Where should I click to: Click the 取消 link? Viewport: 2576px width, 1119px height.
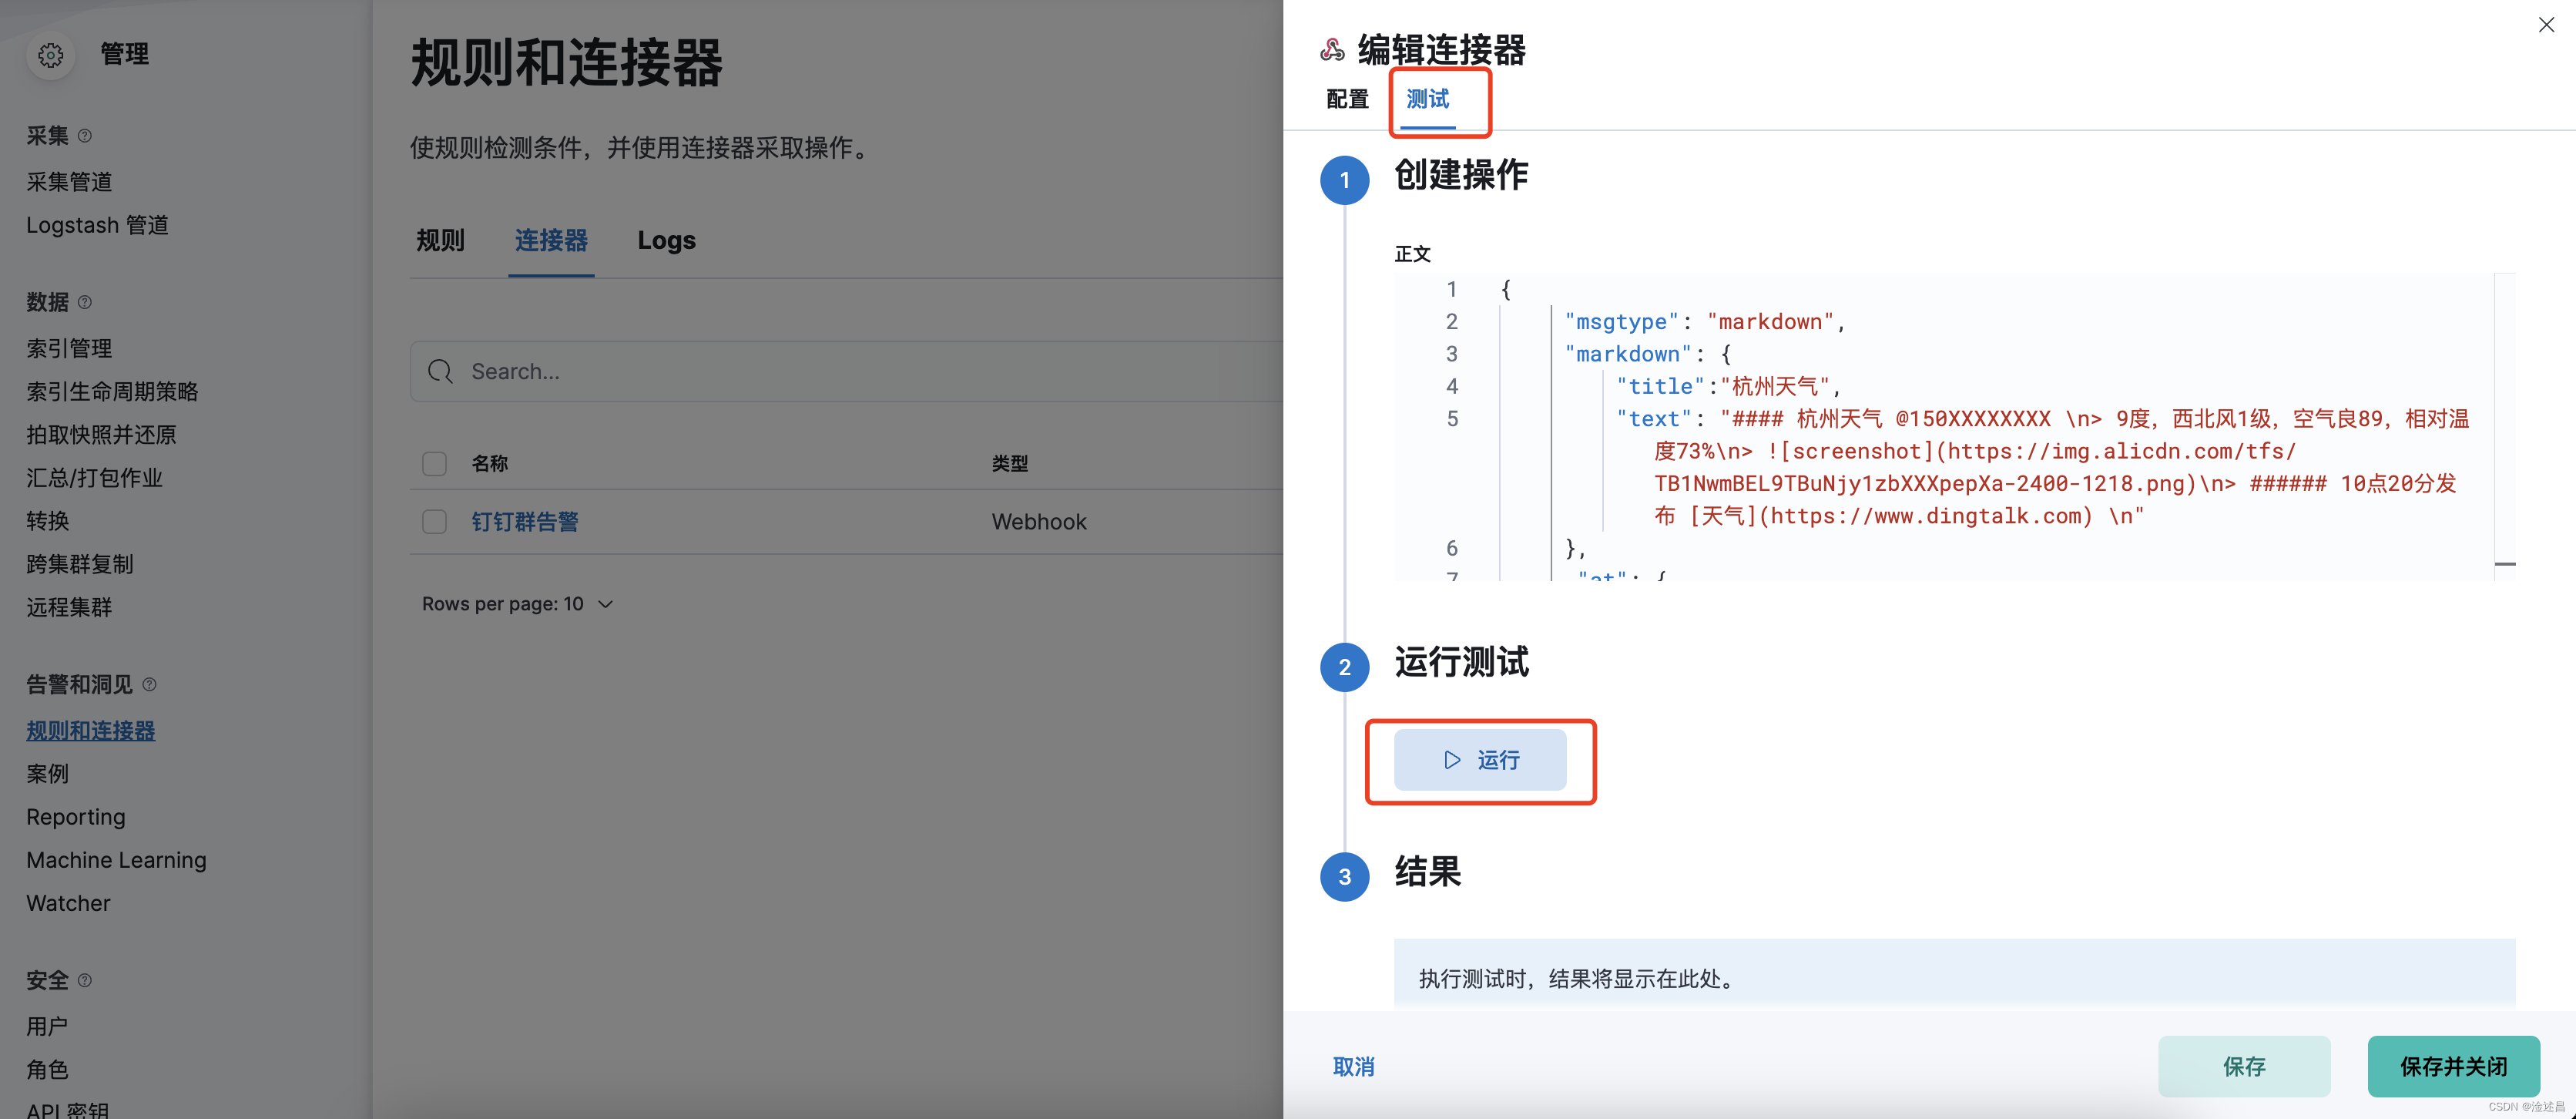click(x=1354, y=1067)
